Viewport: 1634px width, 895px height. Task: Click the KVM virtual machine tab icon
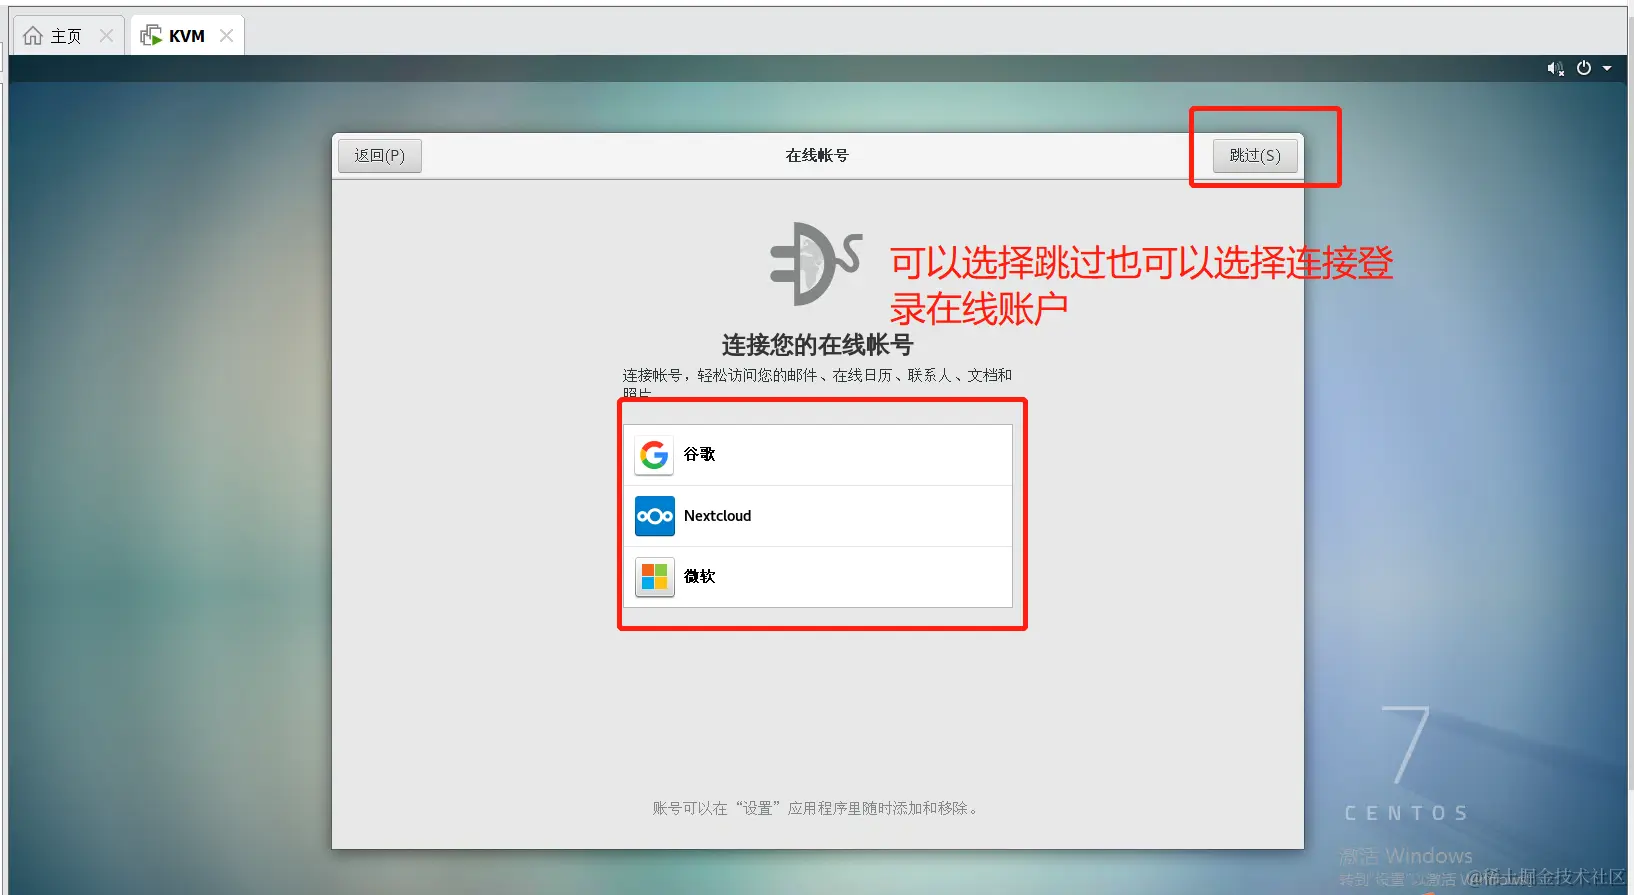click(151, 36)
